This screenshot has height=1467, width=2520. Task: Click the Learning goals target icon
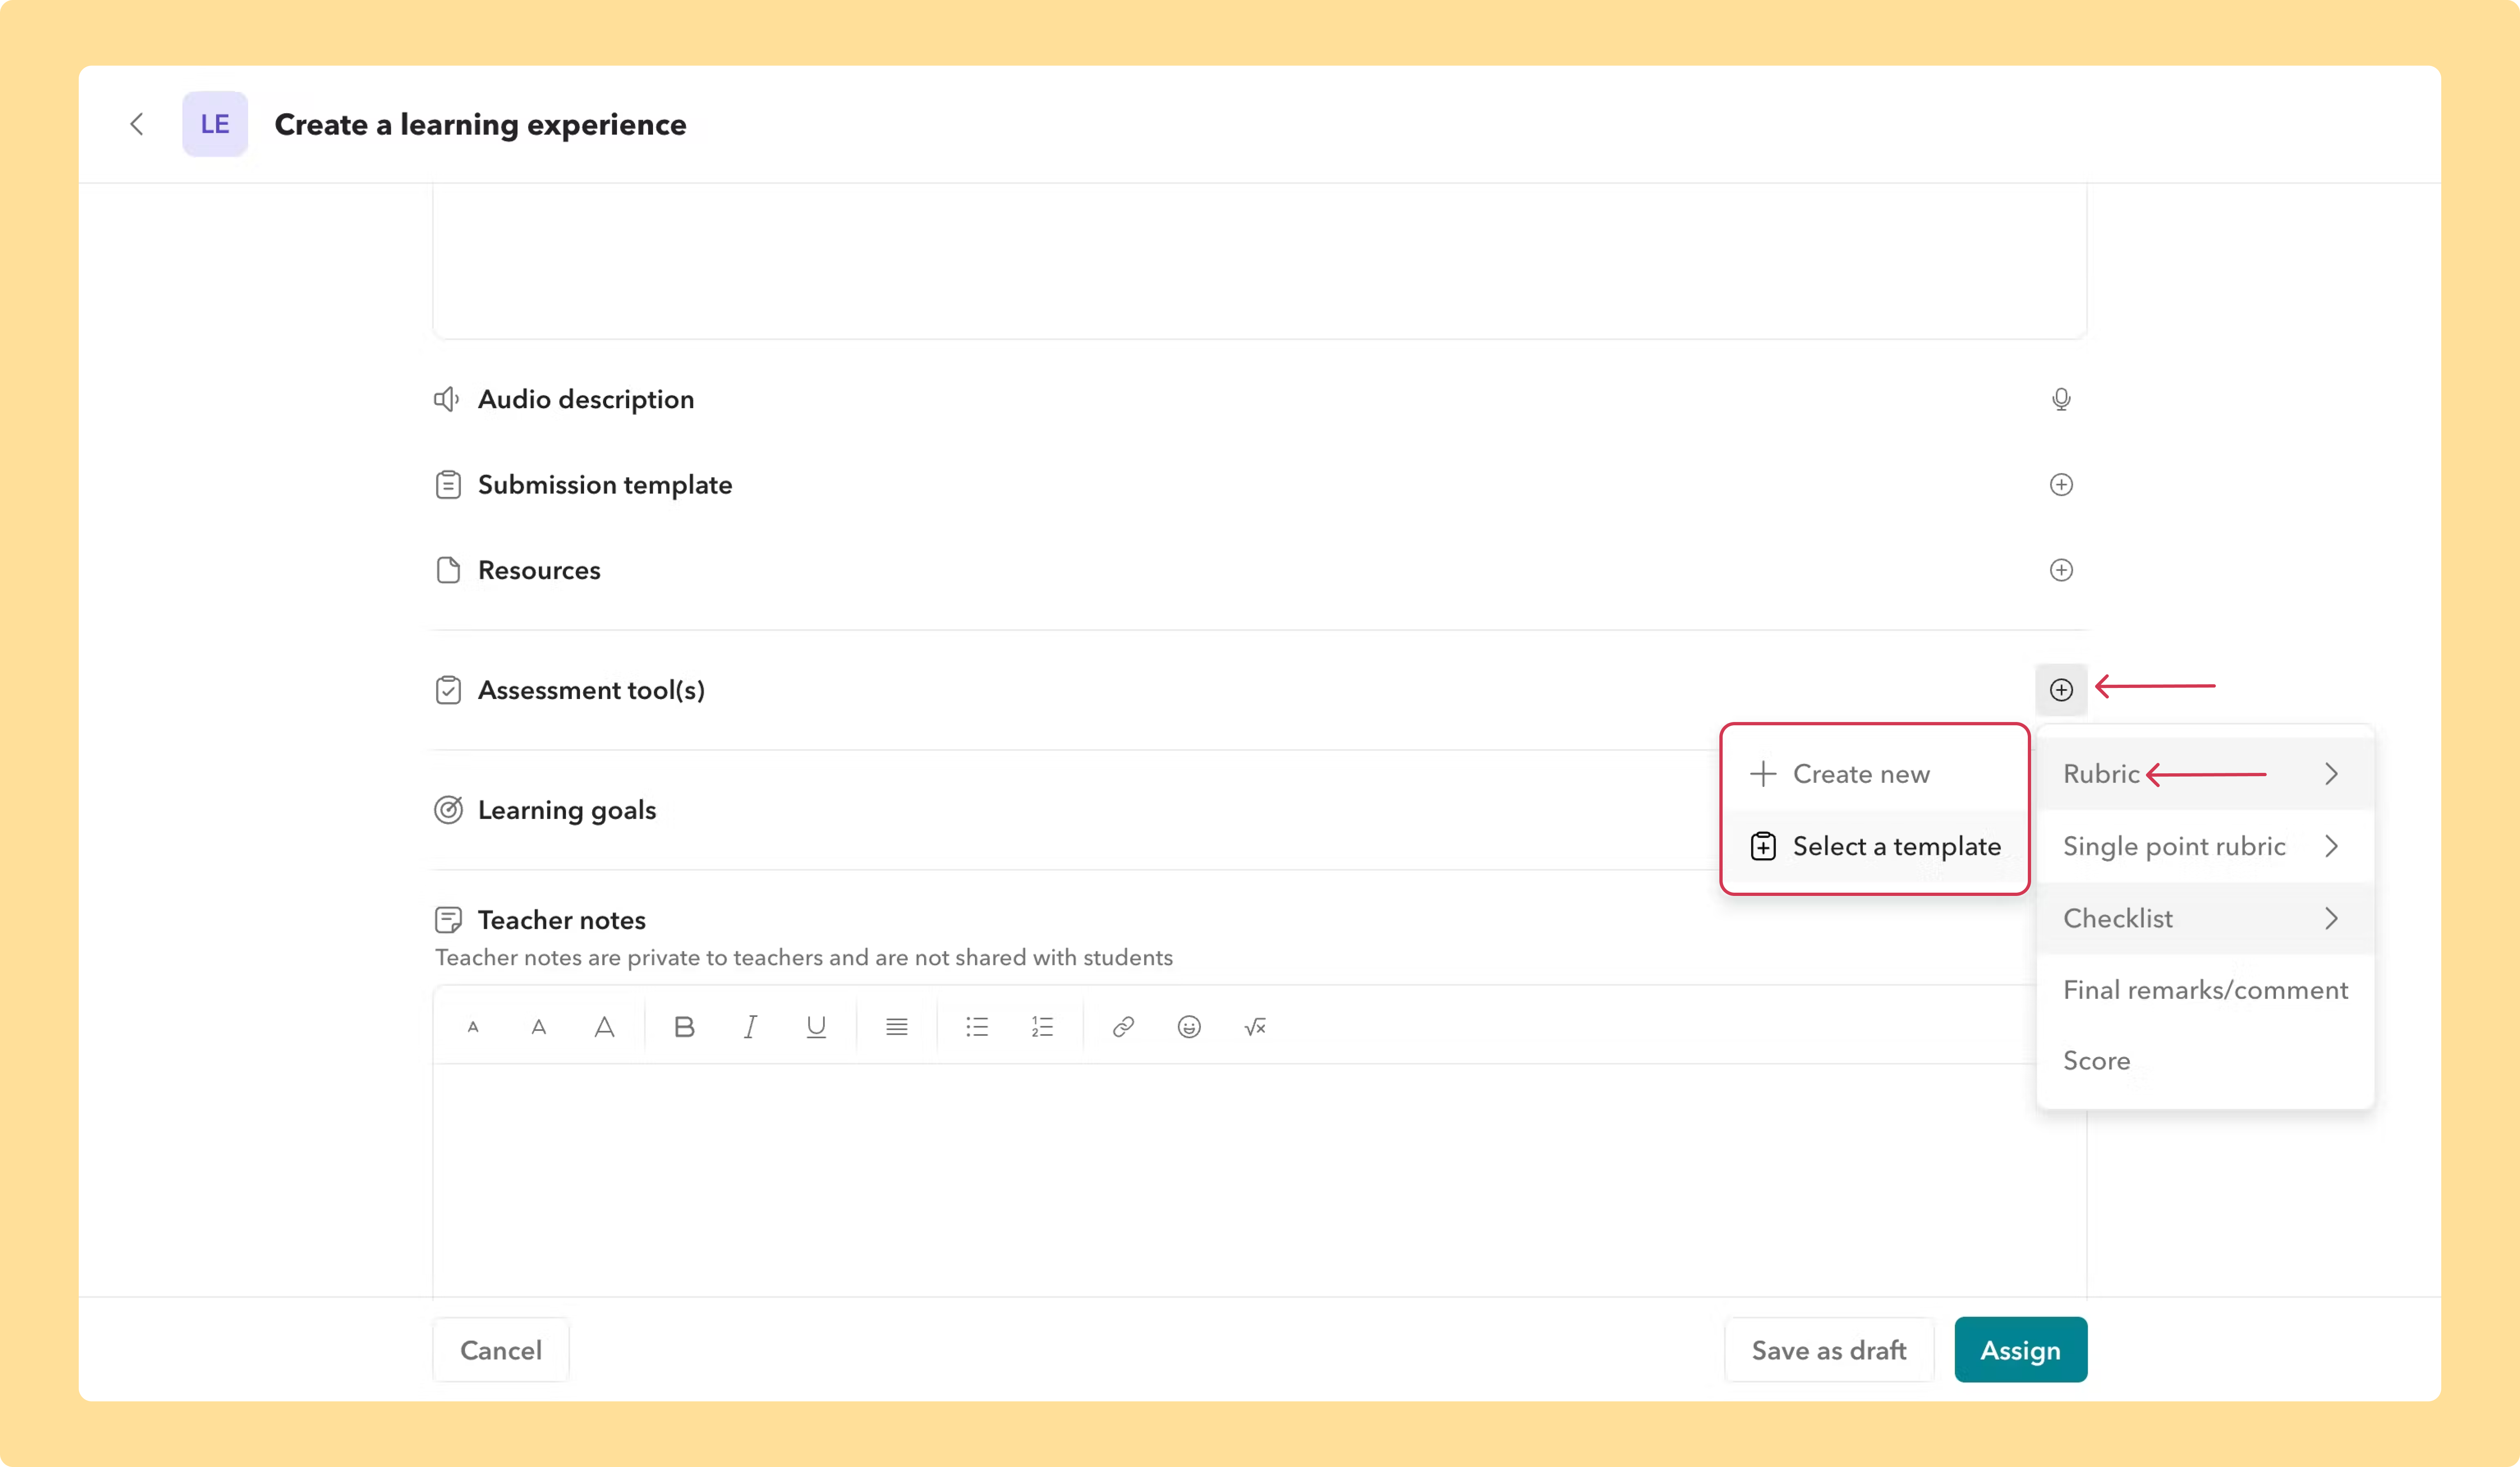click(x=448, y=810)
